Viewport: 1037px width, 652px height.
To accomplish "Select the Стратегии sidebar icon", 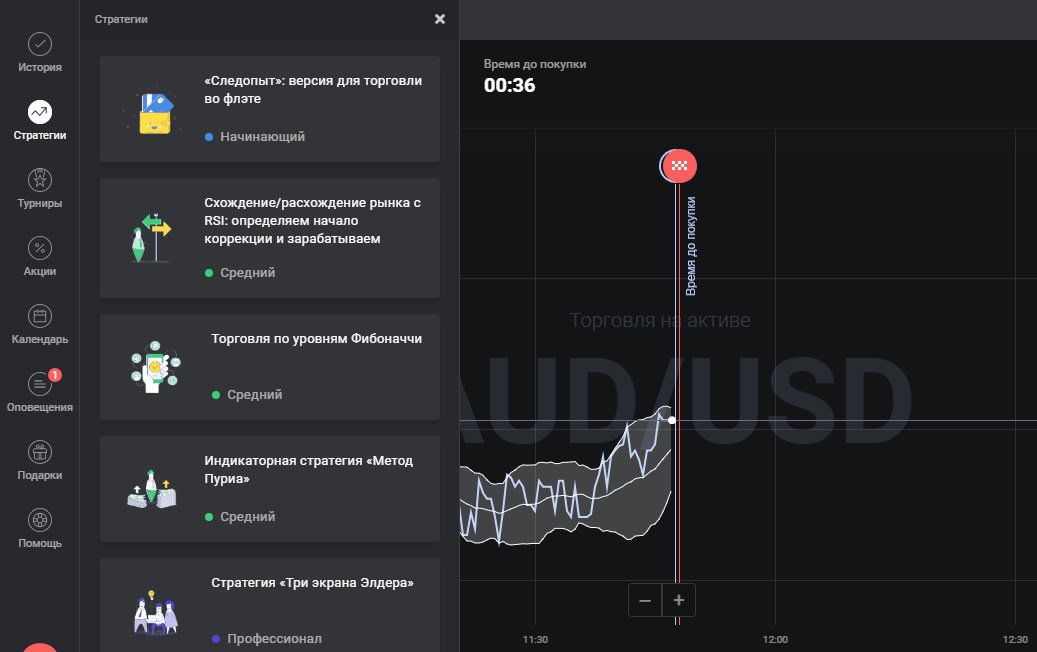I will tap(40, 120).
